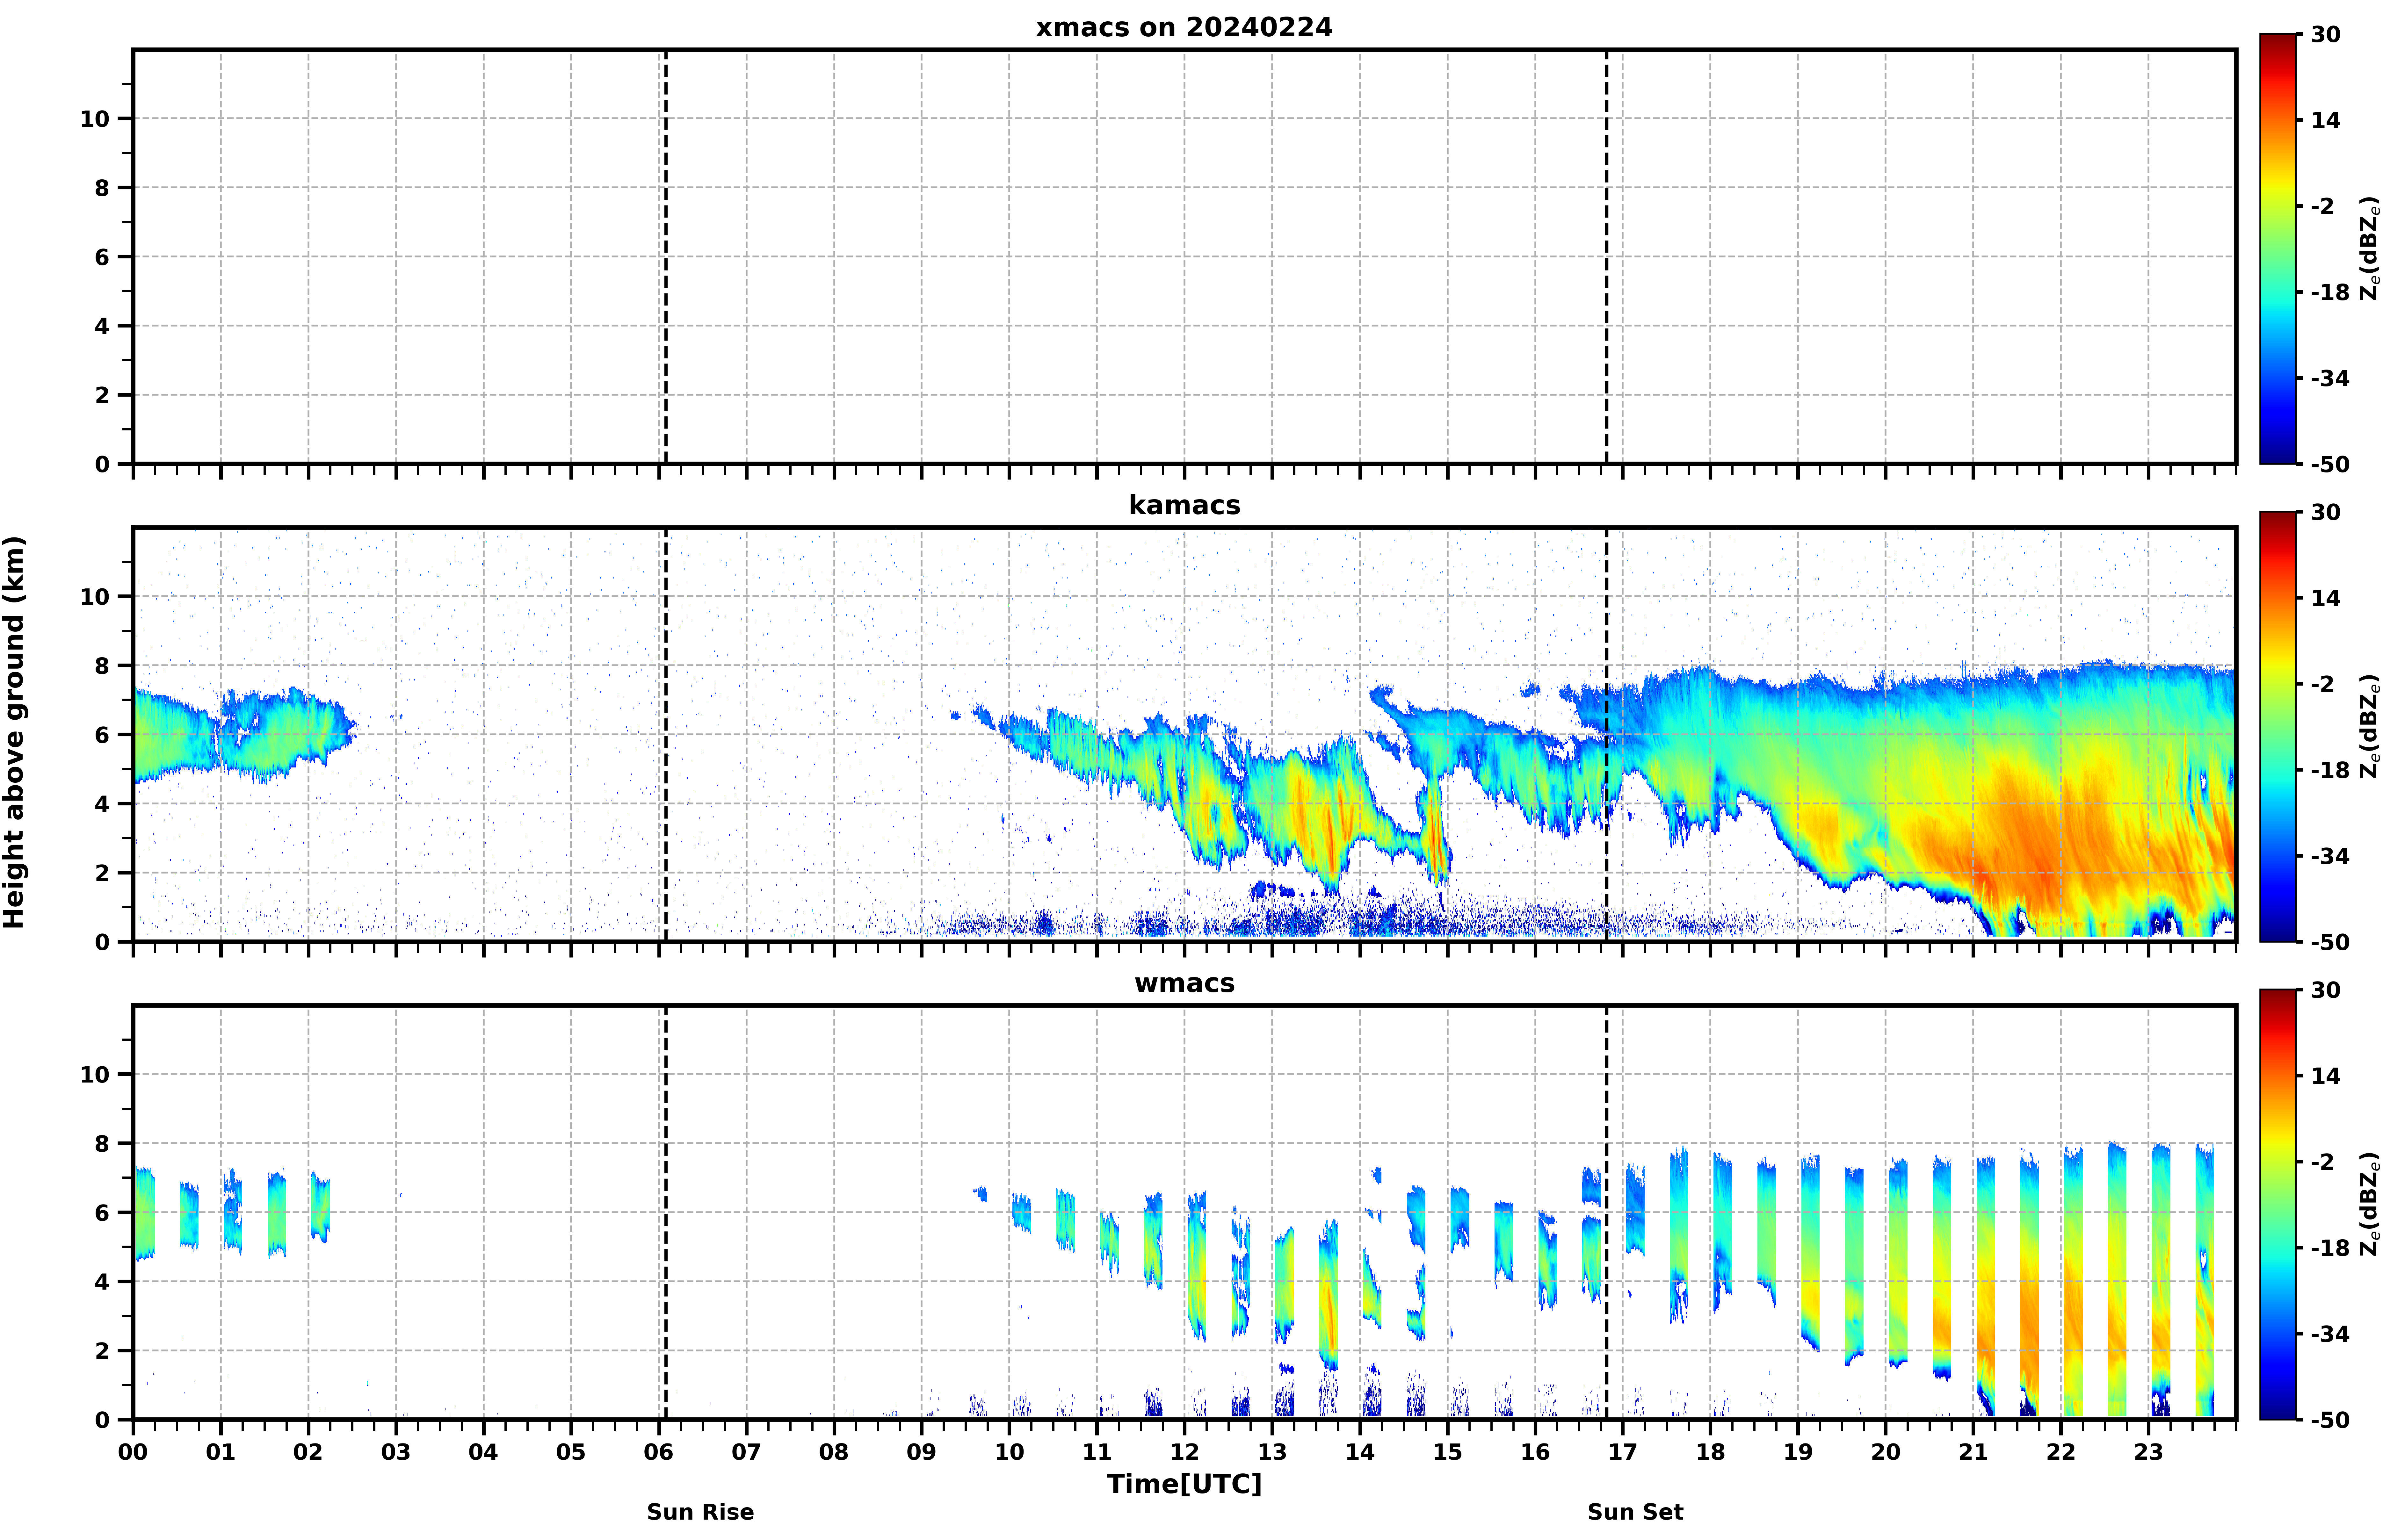Click the '8' height label of kamacs panel
The image size is (2397, 1540).
[102, 666]
